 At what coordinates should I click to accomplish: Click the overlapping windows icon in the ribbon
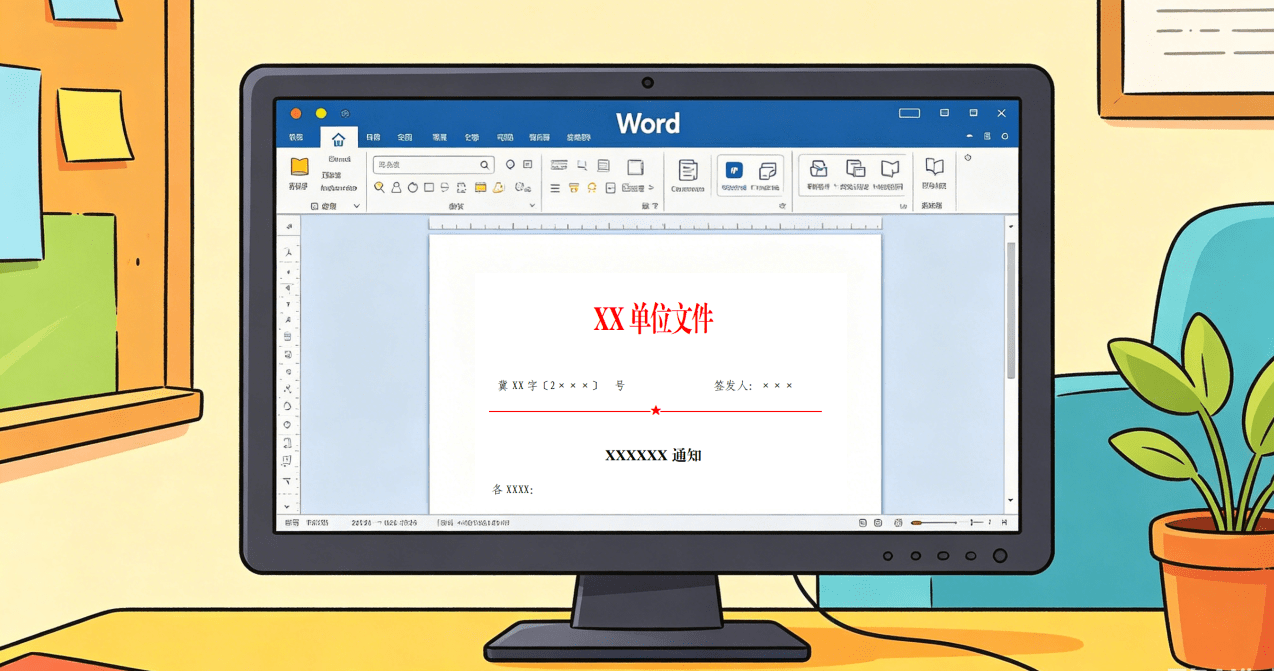pos(855,168)
